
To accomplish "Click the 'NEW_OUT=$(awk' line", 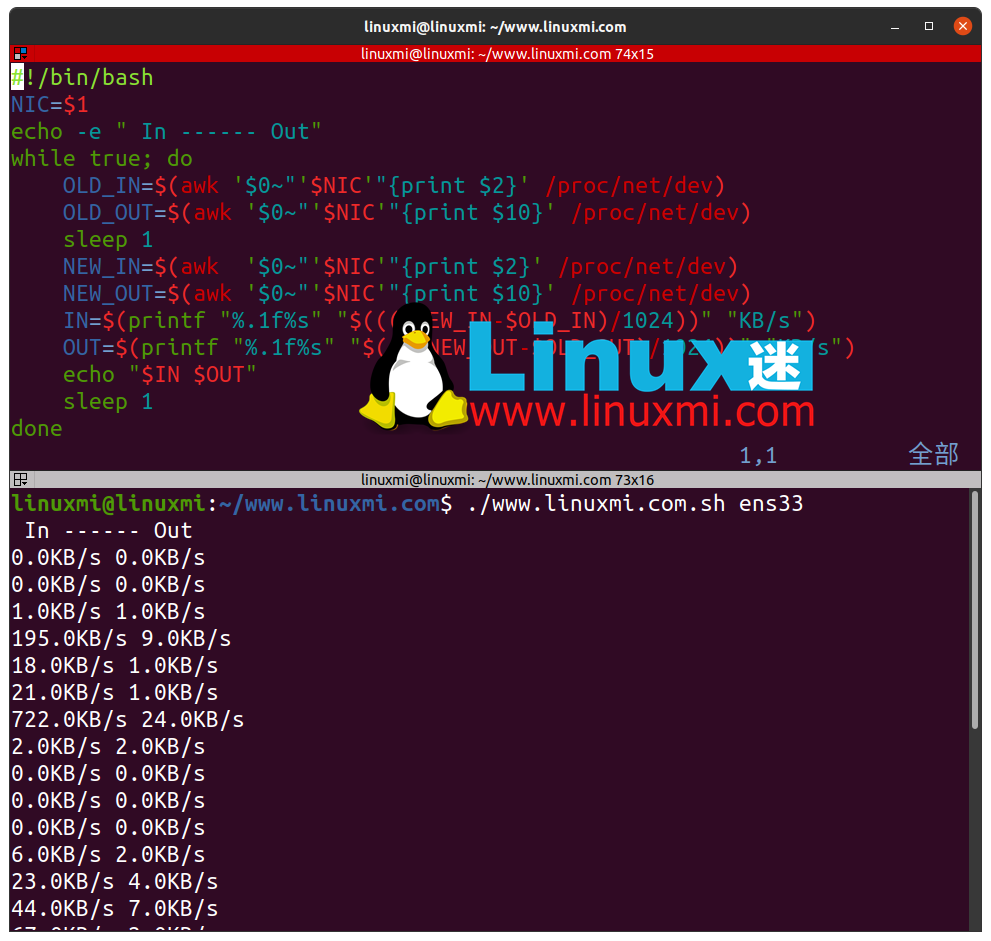I will click(406, 294).
